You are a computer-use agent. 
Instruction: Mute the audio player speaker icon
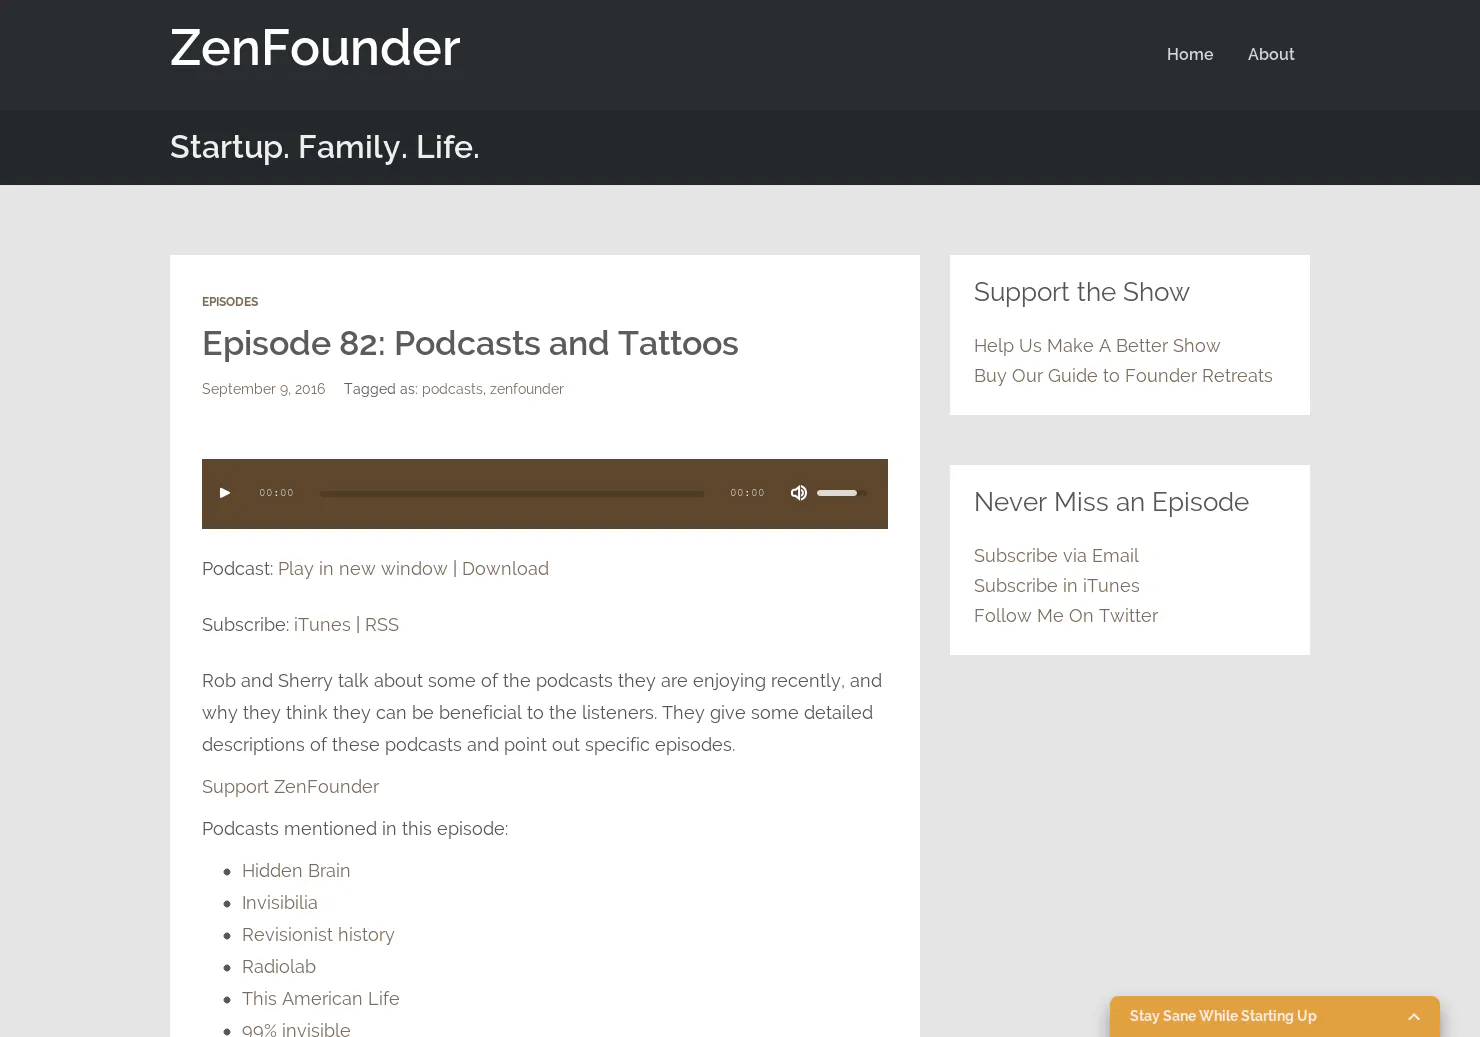coord(799,493)
